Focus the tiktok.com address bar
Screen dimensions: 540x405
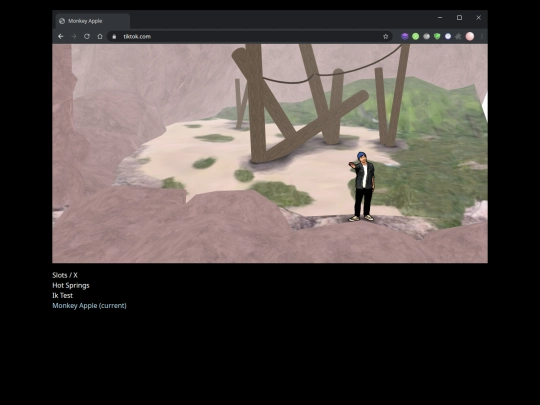click(x=251, y=37)
